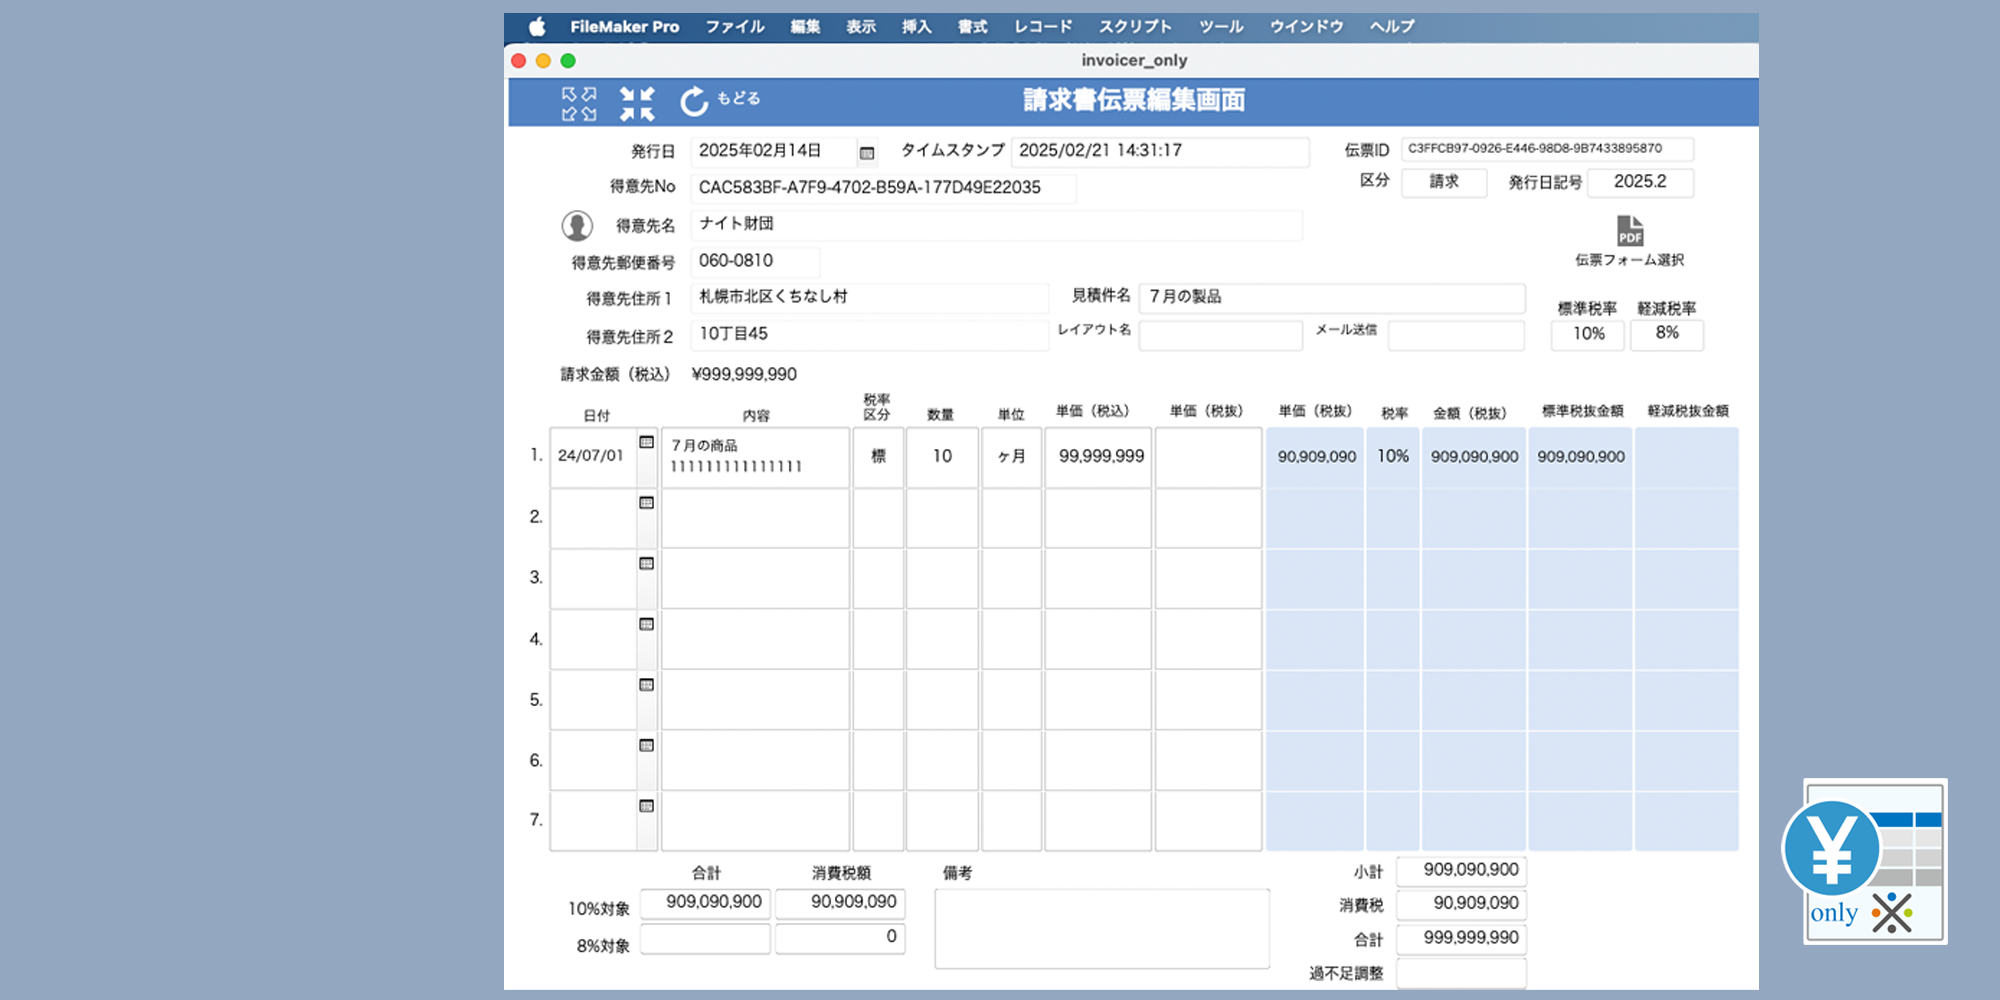Open the row 1 単位 field showing ヶ月
This screenshot has height=1000, width=2000.
1011,457
